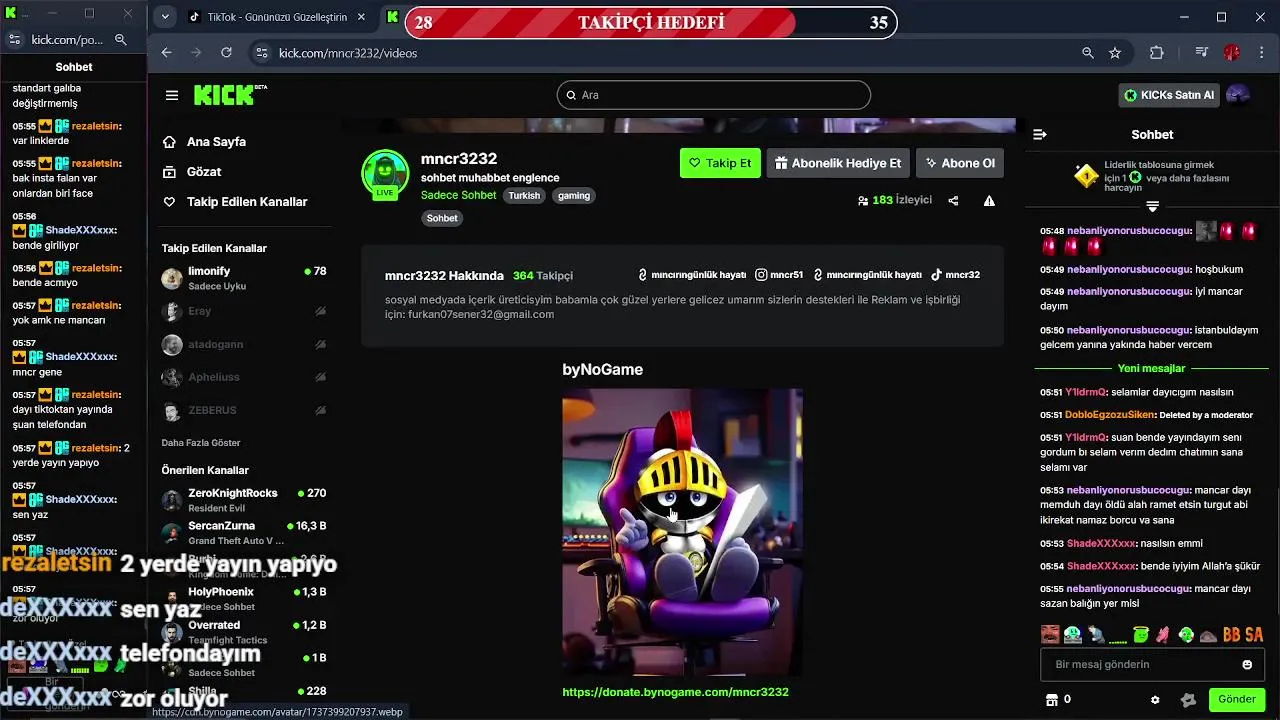Click the browser zoom magnifier icon
The image size is (1280, 720).
click(1088, 53)
